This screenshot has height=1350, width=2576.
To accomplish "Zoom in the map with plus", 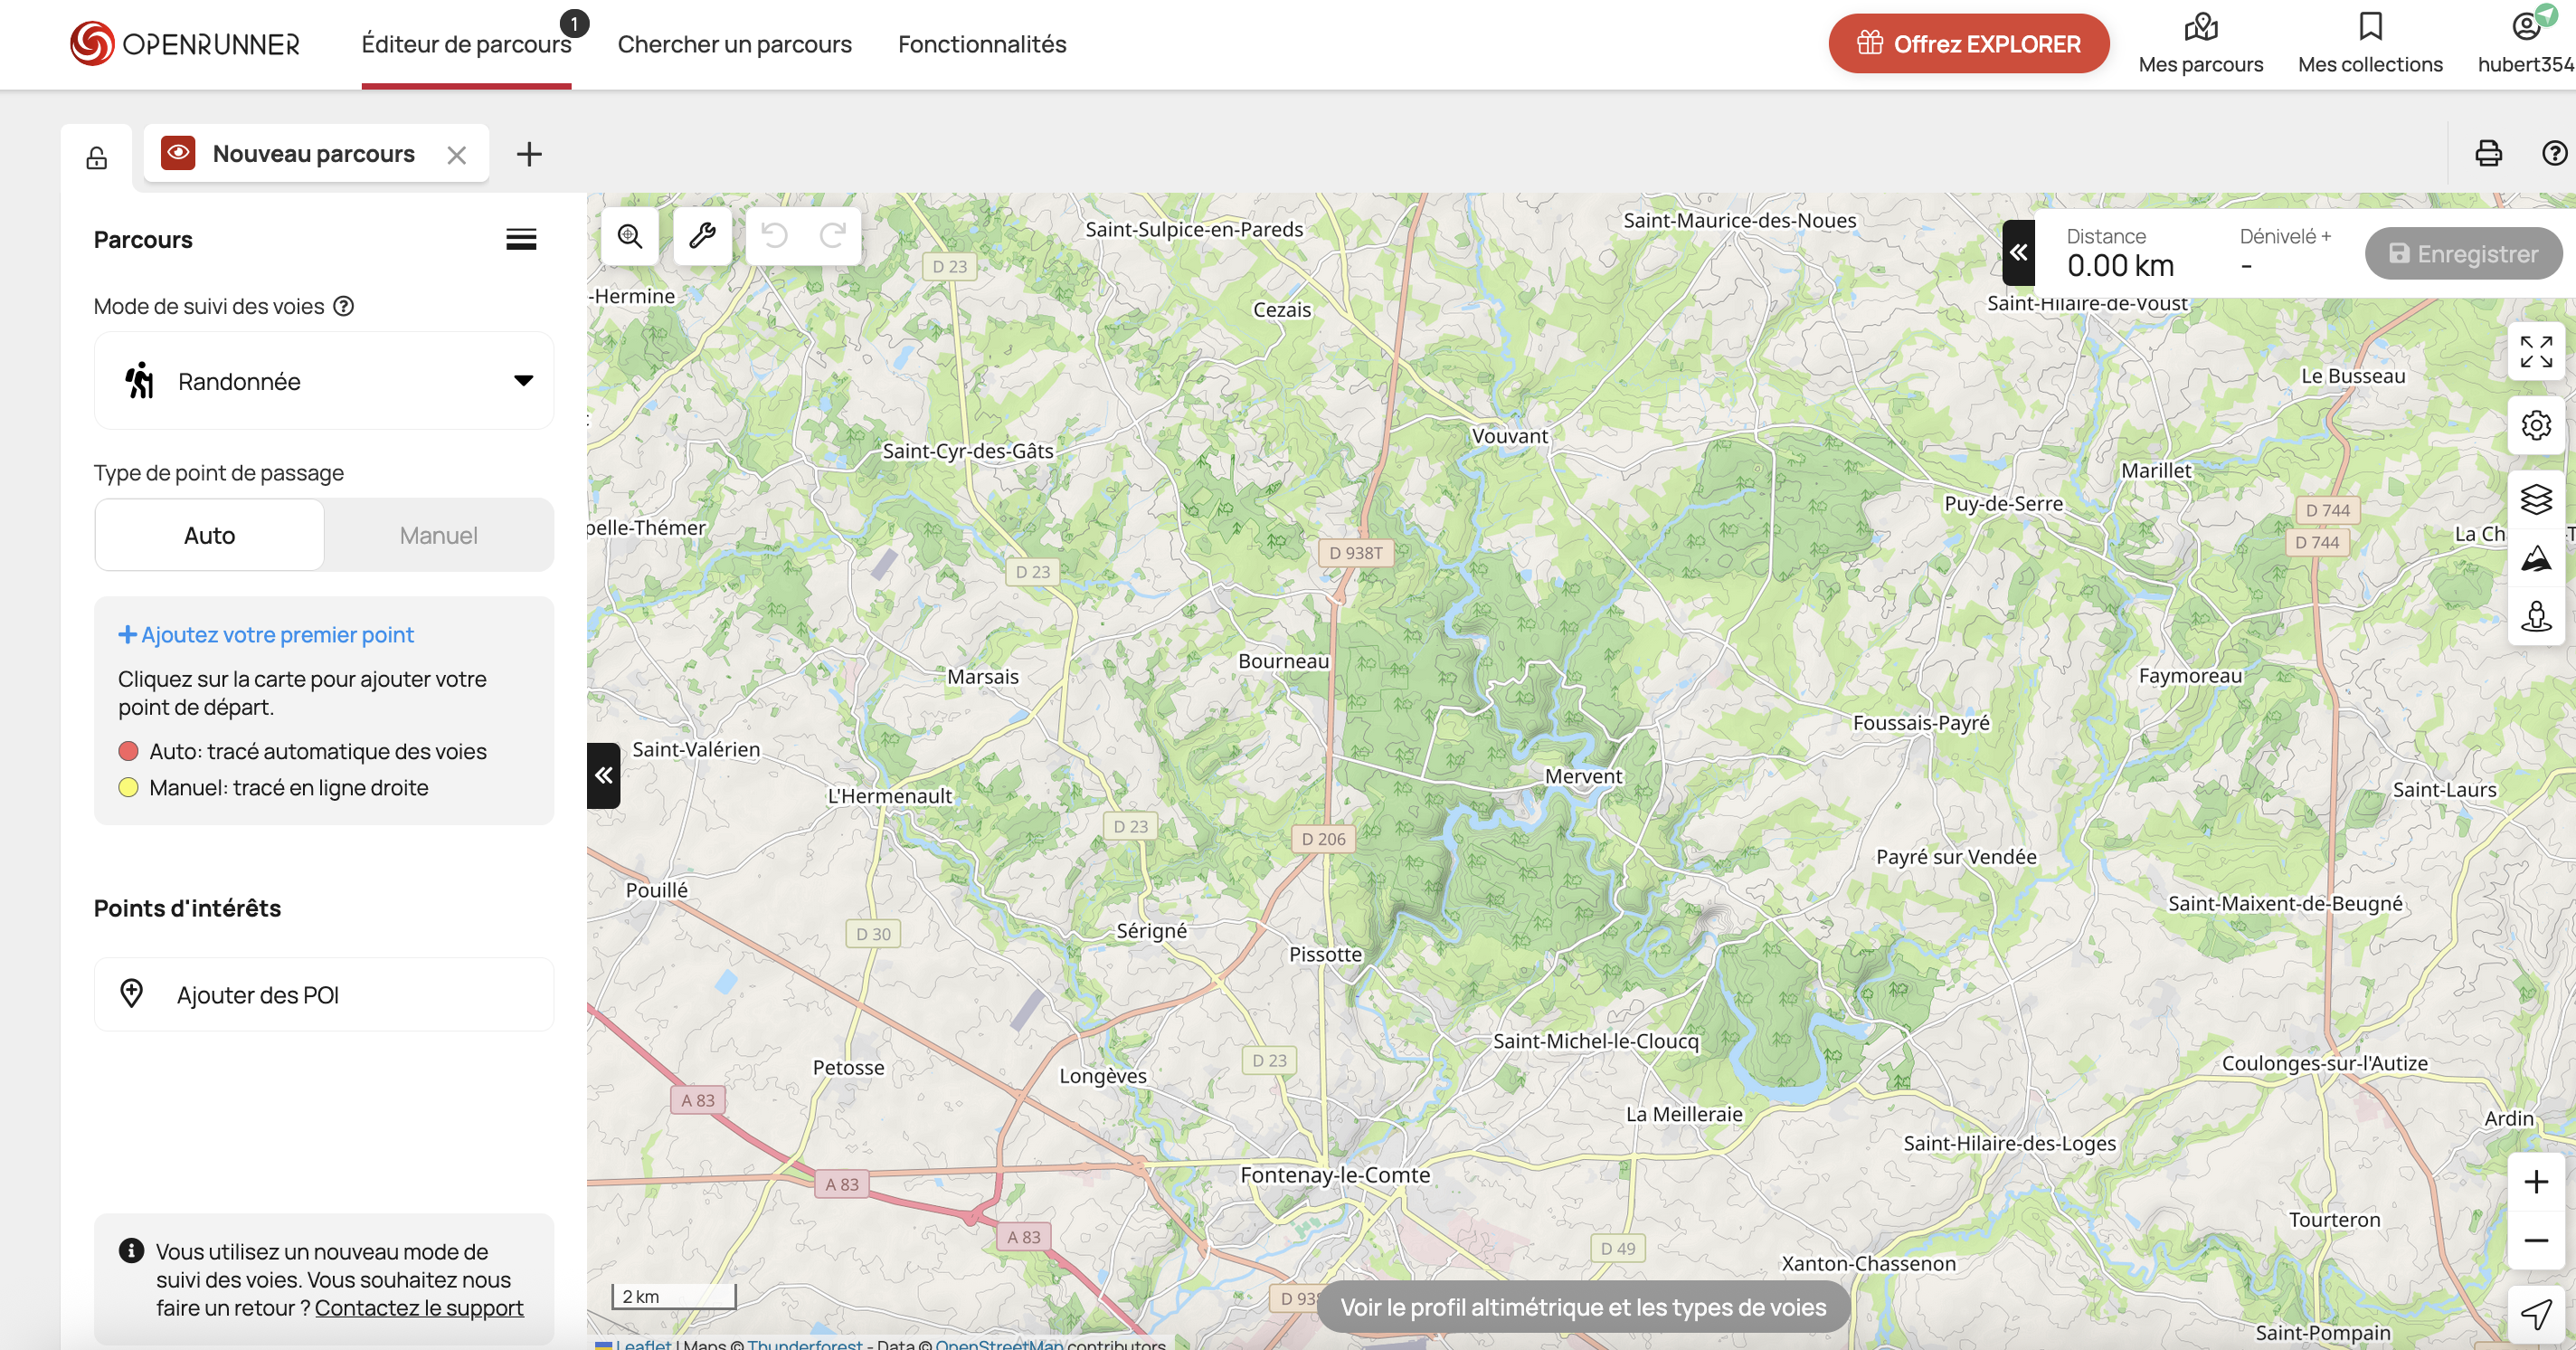I will click(x=2535, y=1182).
